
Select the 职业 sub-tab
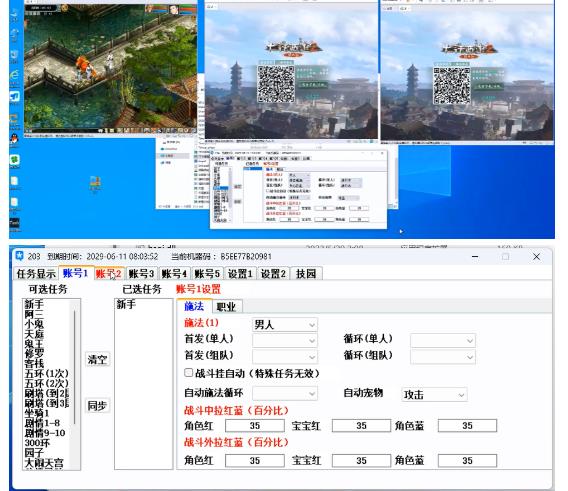click(226, 307)
